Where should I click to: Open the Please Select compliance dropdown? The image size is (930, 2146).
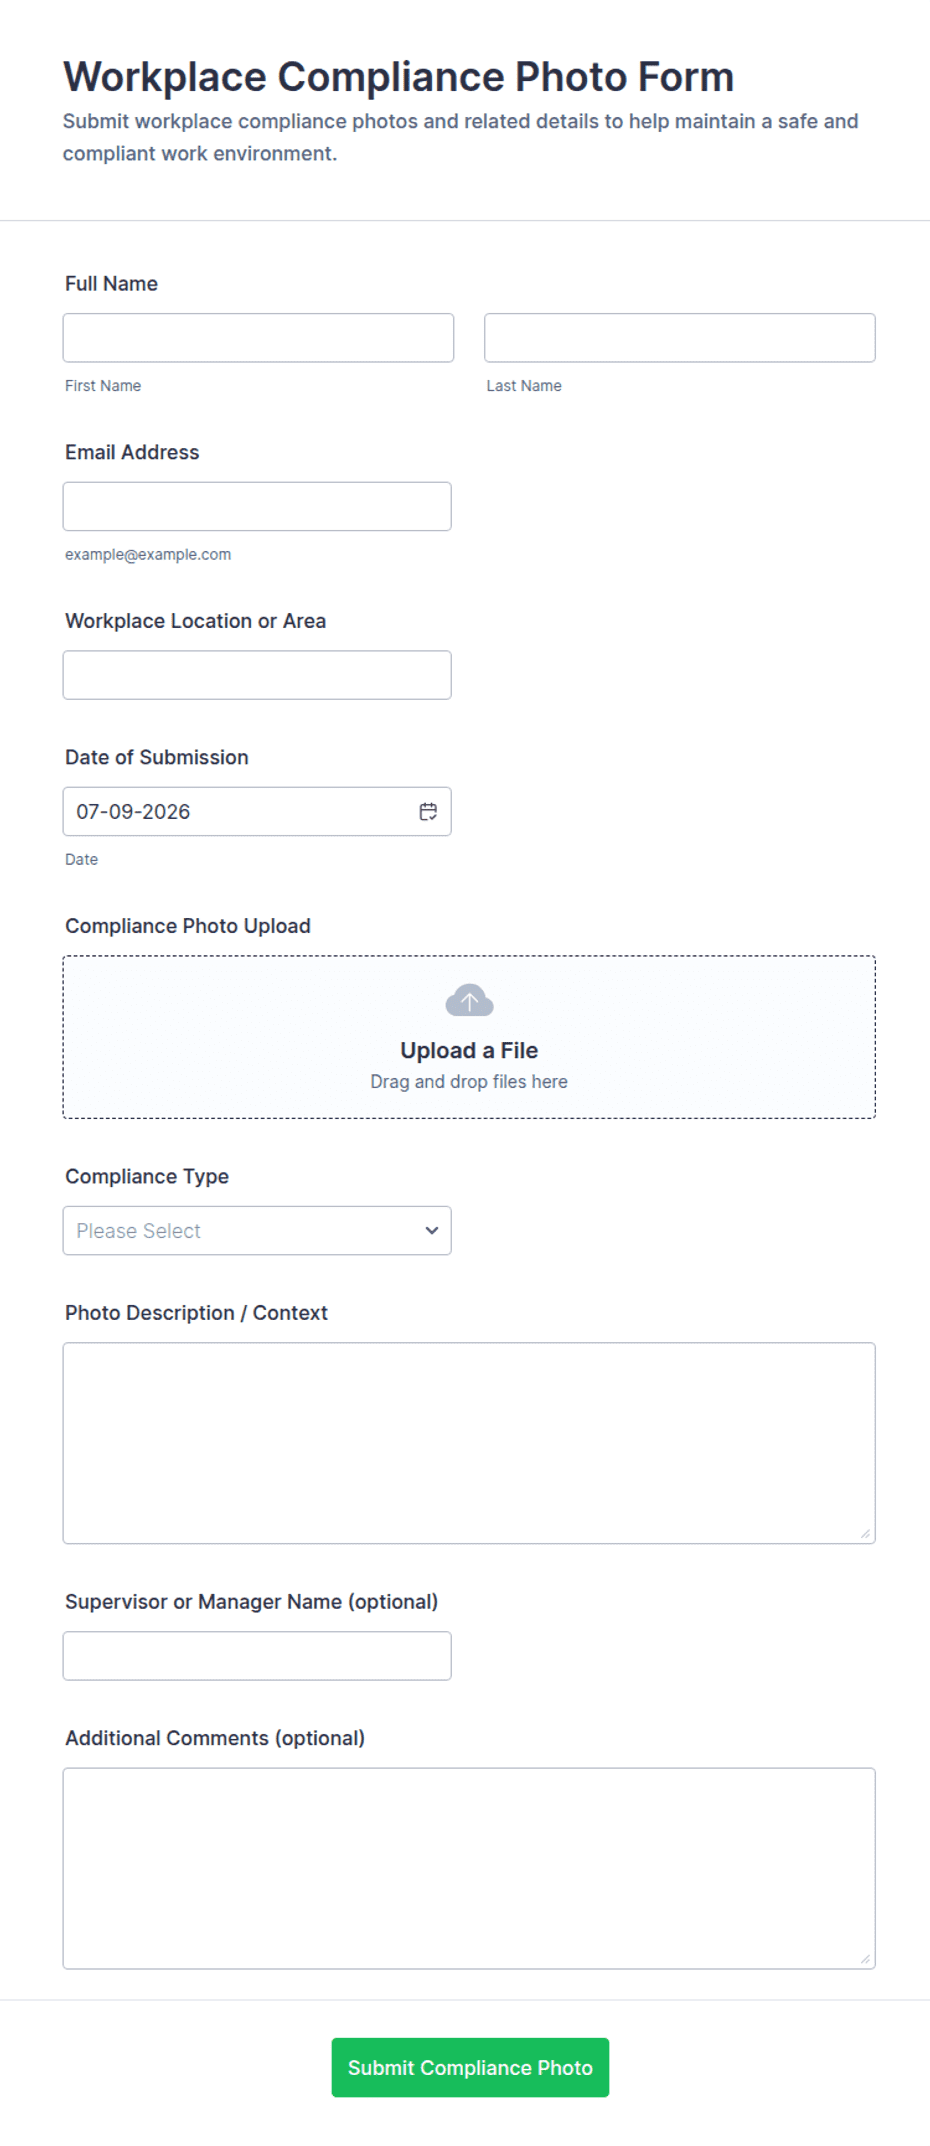[x=257, y=1231]
